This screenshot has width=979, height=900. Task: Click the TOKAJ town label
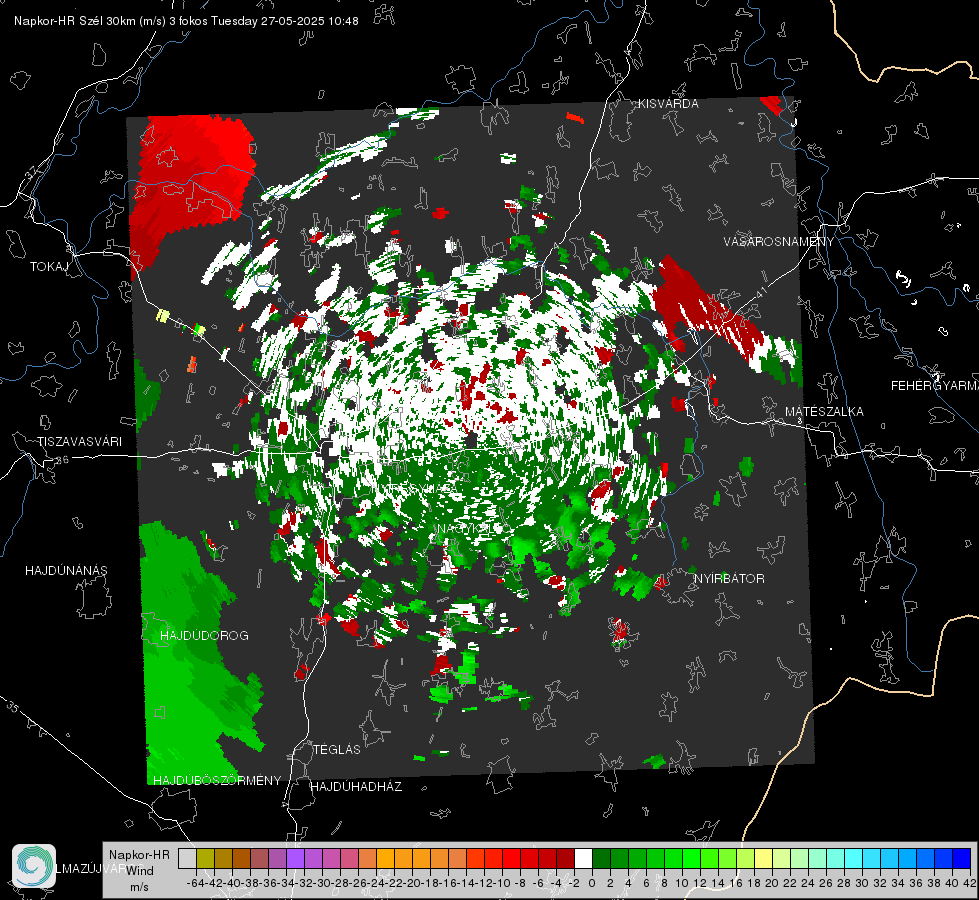pyautogui.click(x=49, y=267)
